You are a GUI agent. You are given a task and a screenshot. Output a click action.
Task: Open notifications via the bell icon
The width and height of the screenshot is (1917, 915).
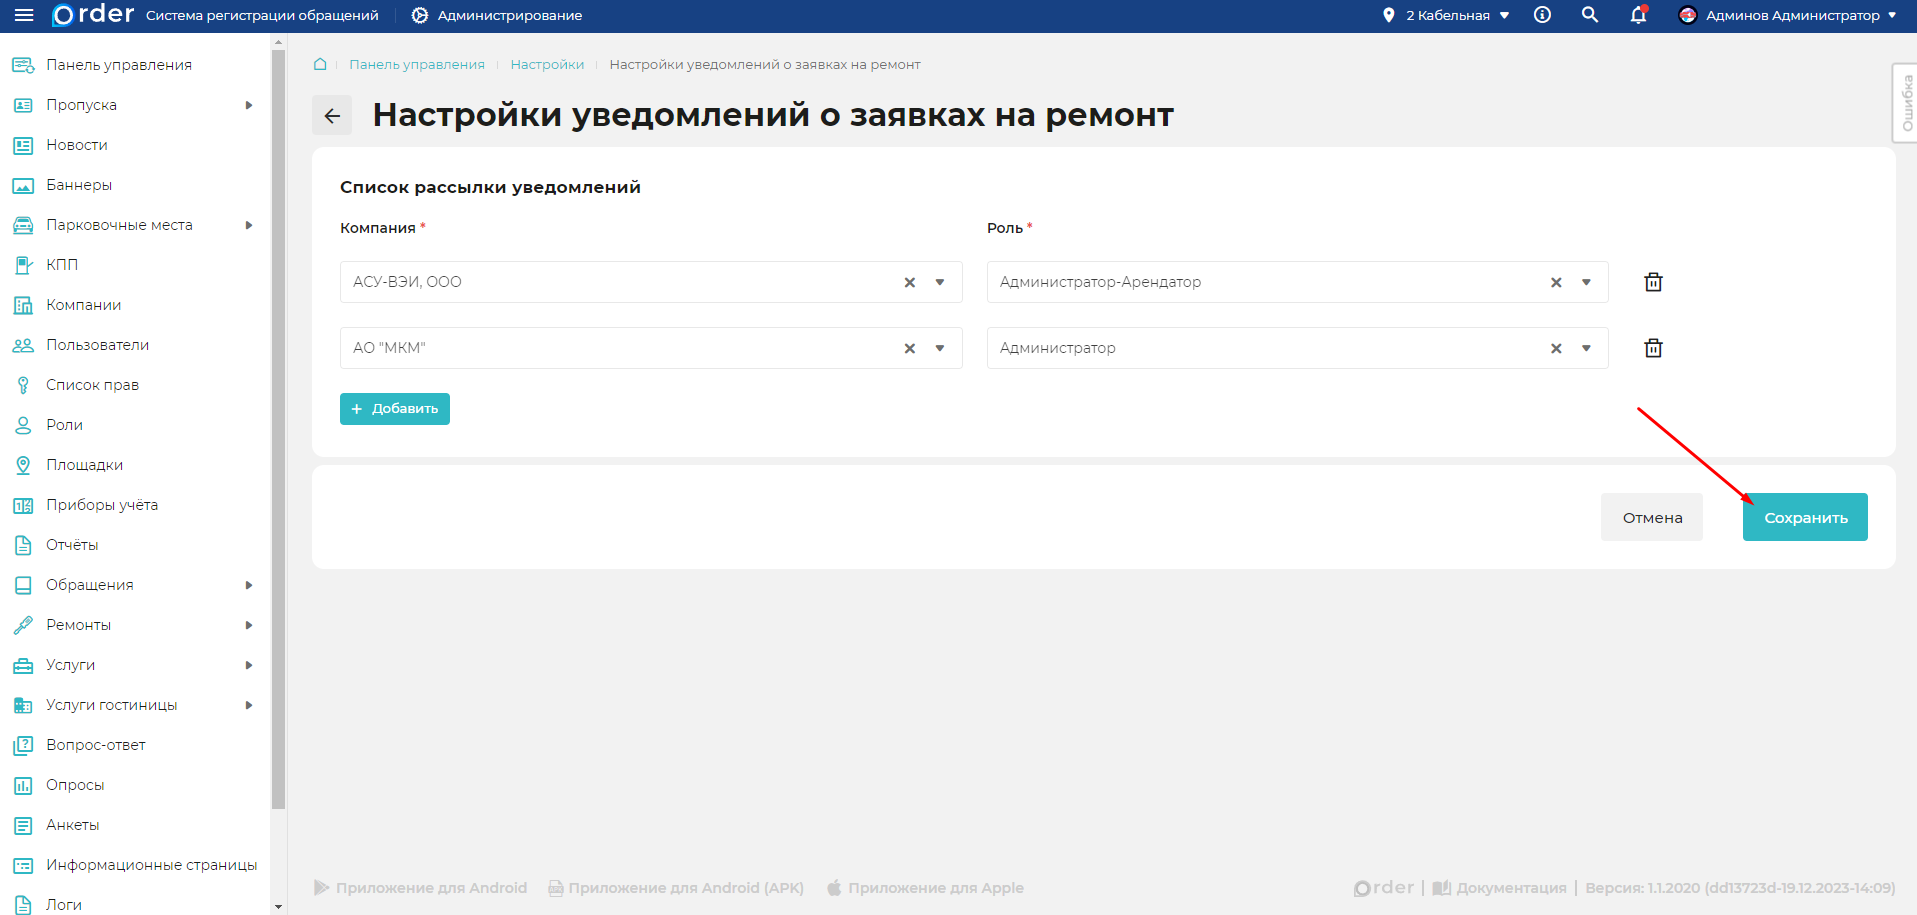click(x=1637, y=16)
